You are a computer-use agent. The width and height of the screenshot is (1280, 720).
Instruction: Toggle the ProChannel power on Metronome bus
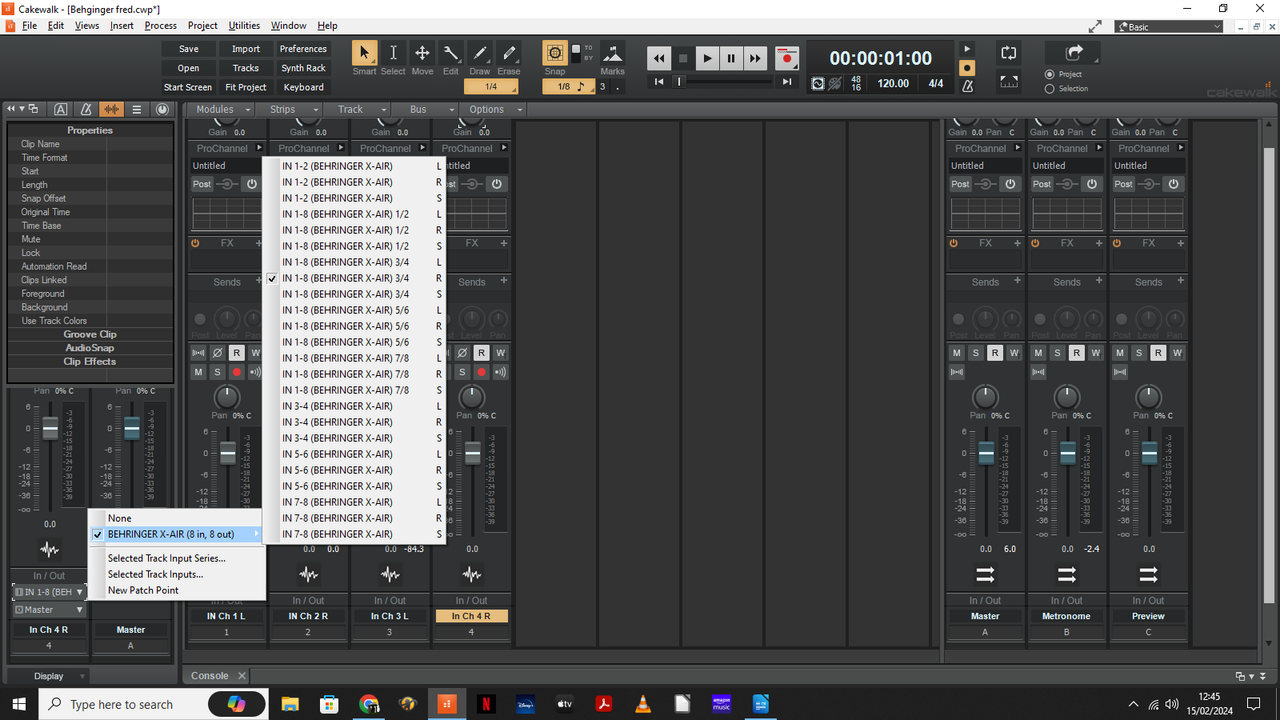[x=1092, y=184]
